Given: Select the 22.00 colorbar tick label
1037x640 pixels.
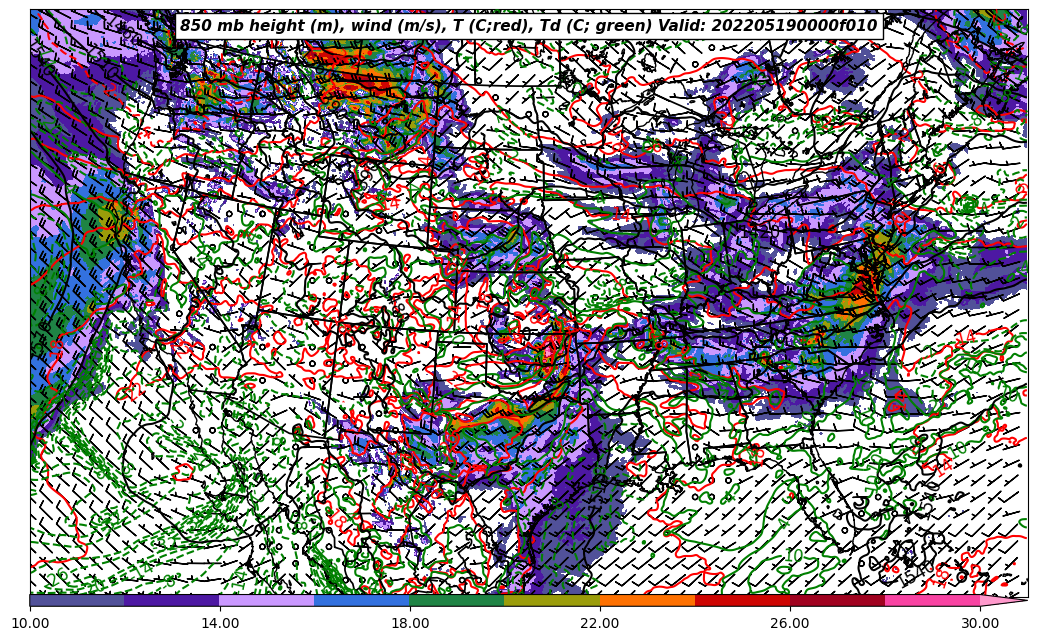Looking at the screenshot, I should click(x=600, y=623).
